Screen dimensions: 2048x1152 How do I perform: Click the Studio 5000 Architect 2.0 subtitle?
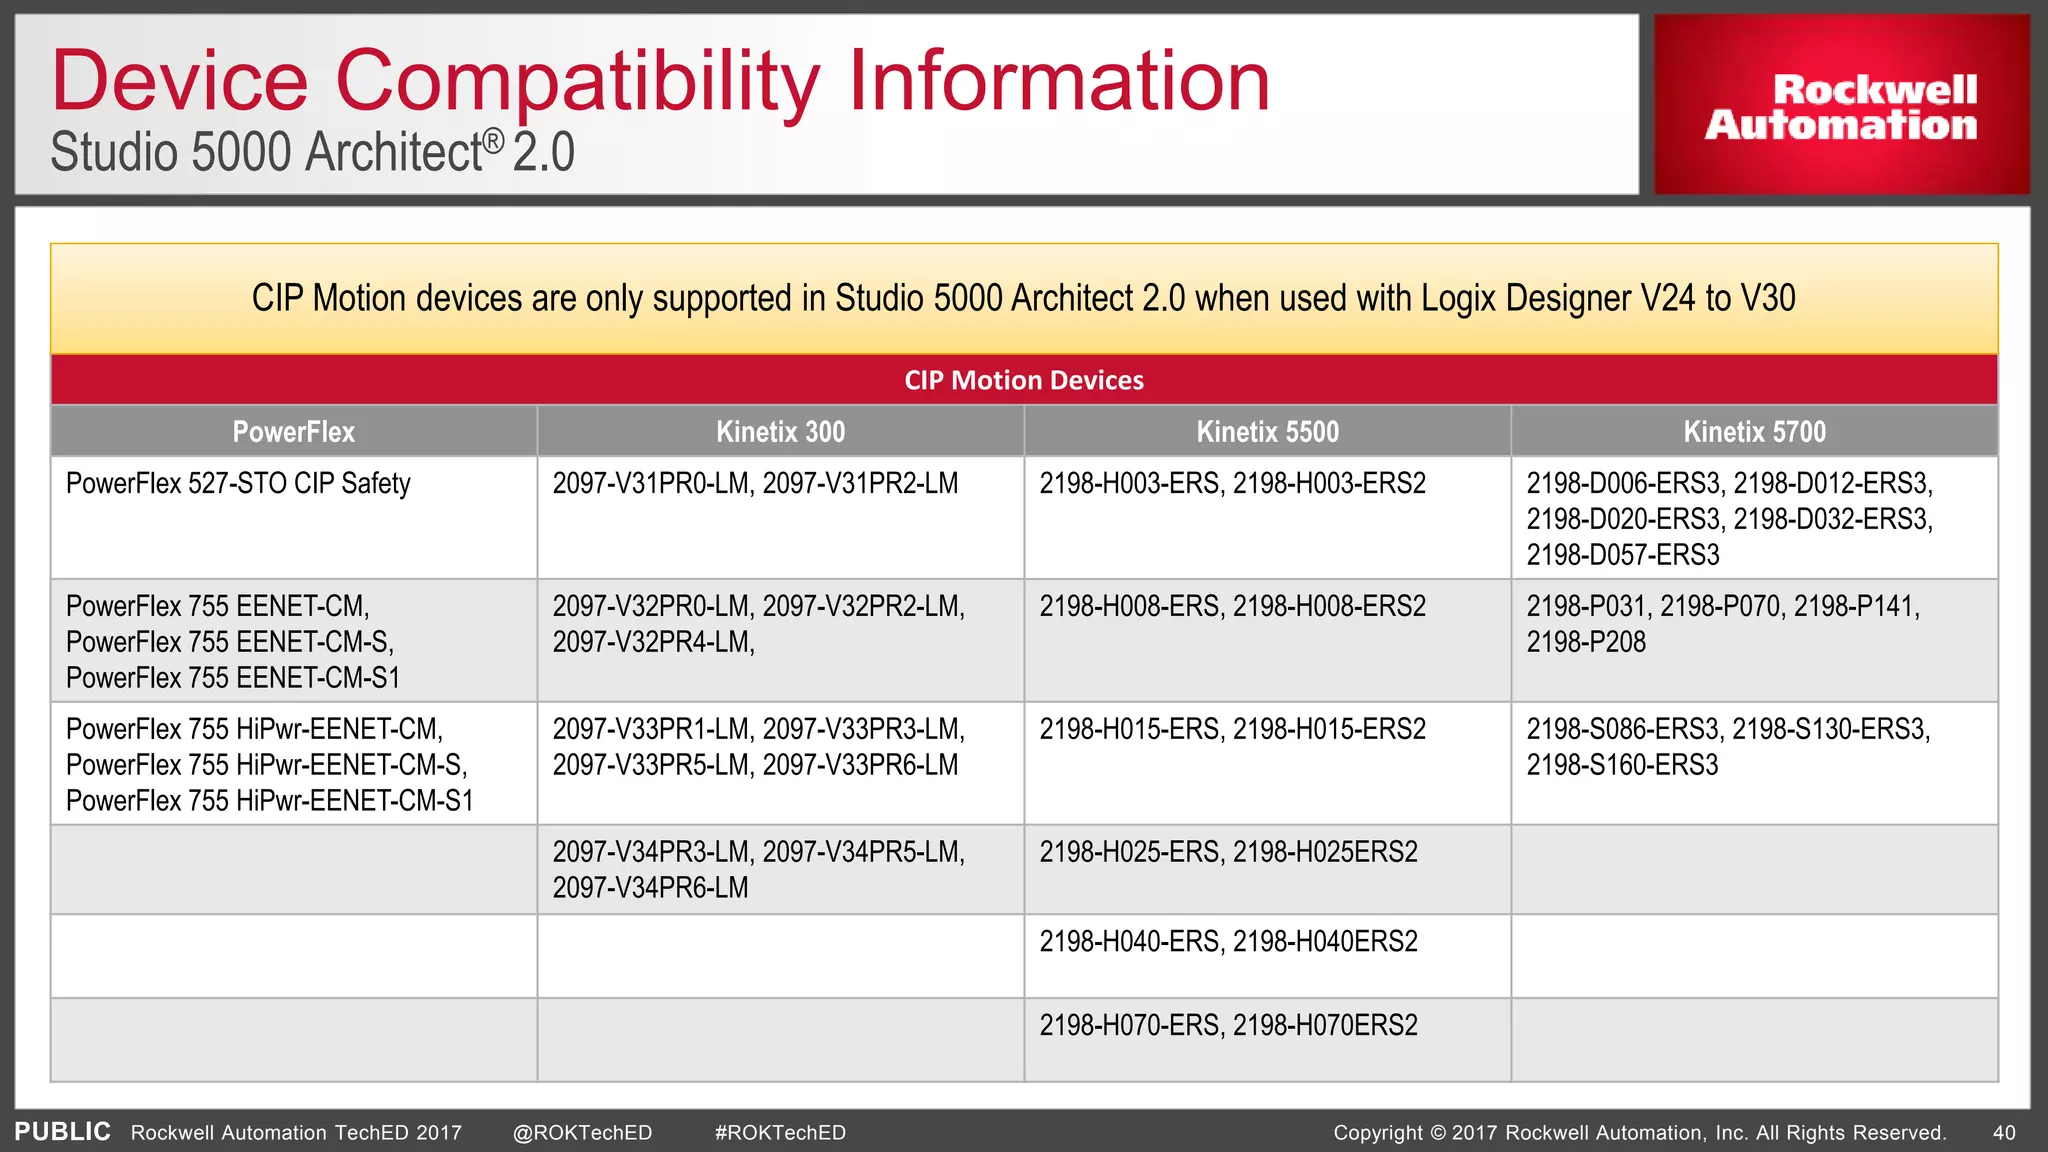click(x=312, y=153)
